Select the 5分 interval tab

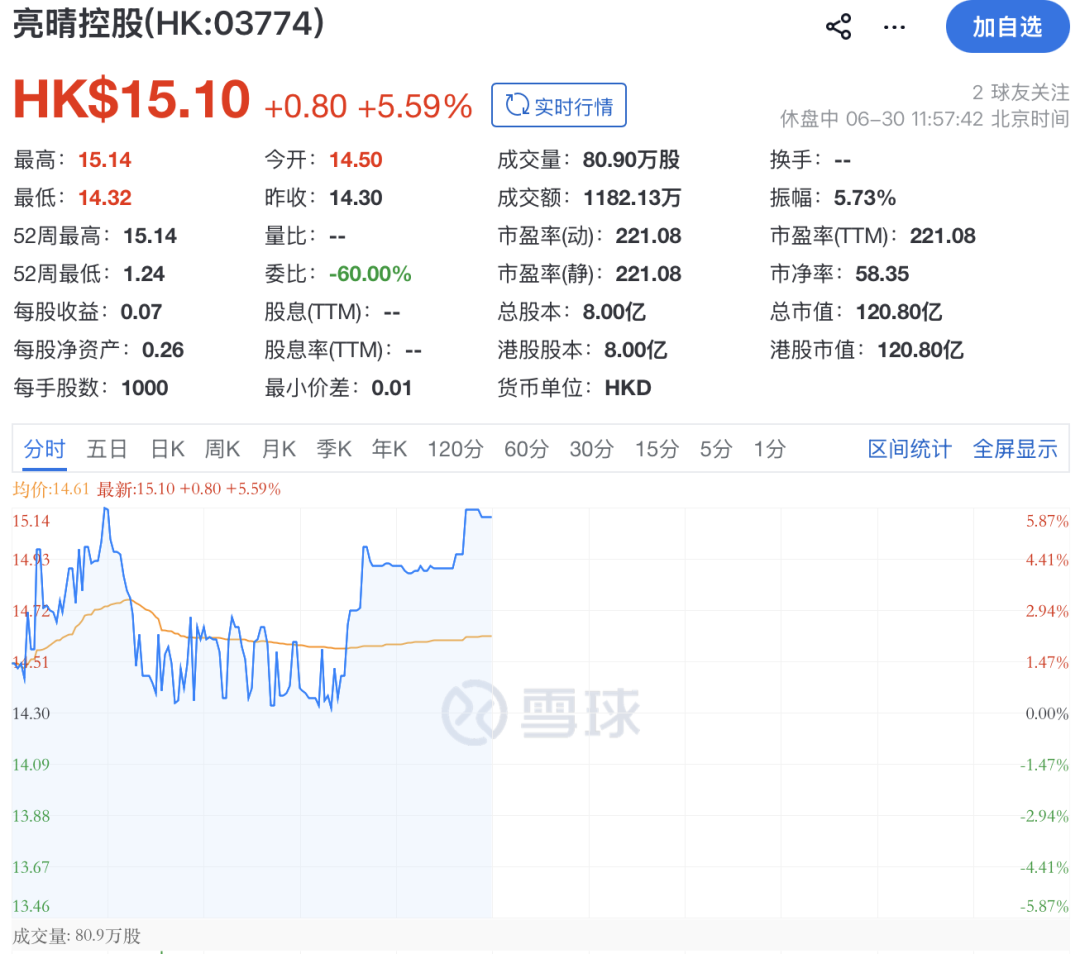point(716,449)
